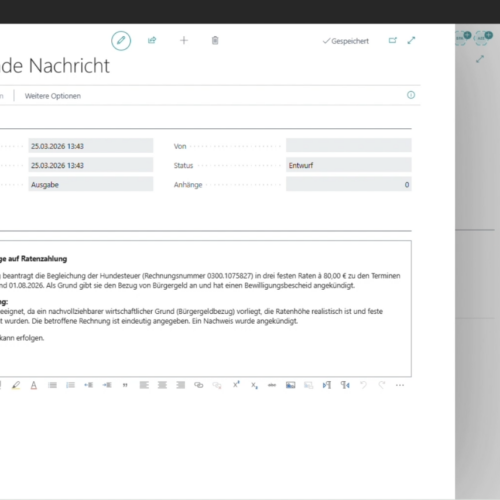This screenshot has width=500, height=500.
Task: Click the Status field Entwurf
Action: pyautogui.click(x=349, y=165)
